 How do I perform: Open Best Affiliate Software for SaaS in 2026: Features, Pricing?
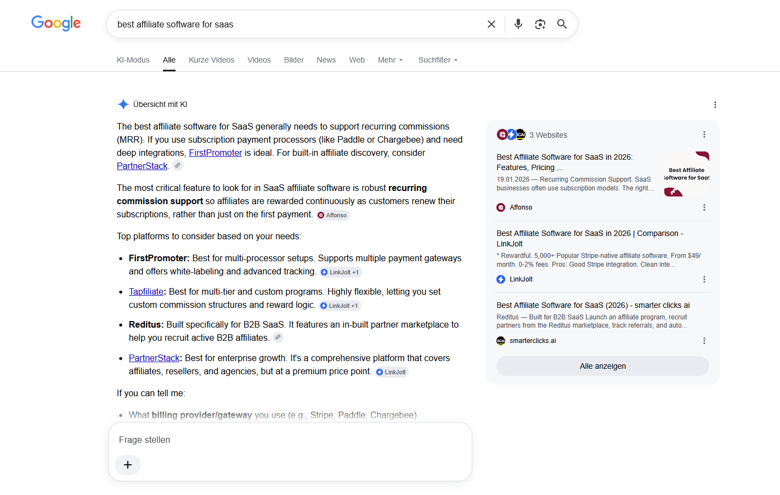coord(564,162)
